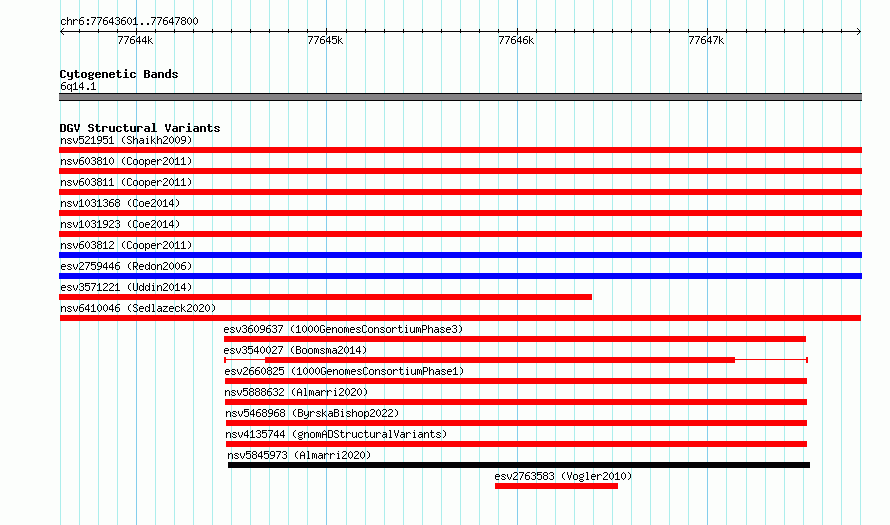This screenshot has width=890, height=525.
Task: Click the 77647k ruler tick label
Action: (x=706, y=40)
